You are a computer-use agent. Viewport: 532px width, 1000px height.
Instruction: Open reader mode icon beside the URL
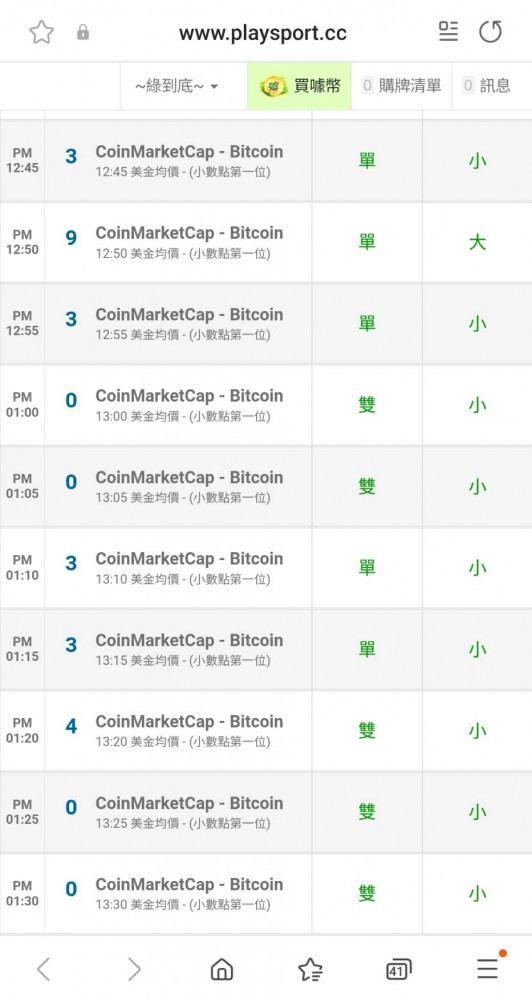click(x=448, y=31)
